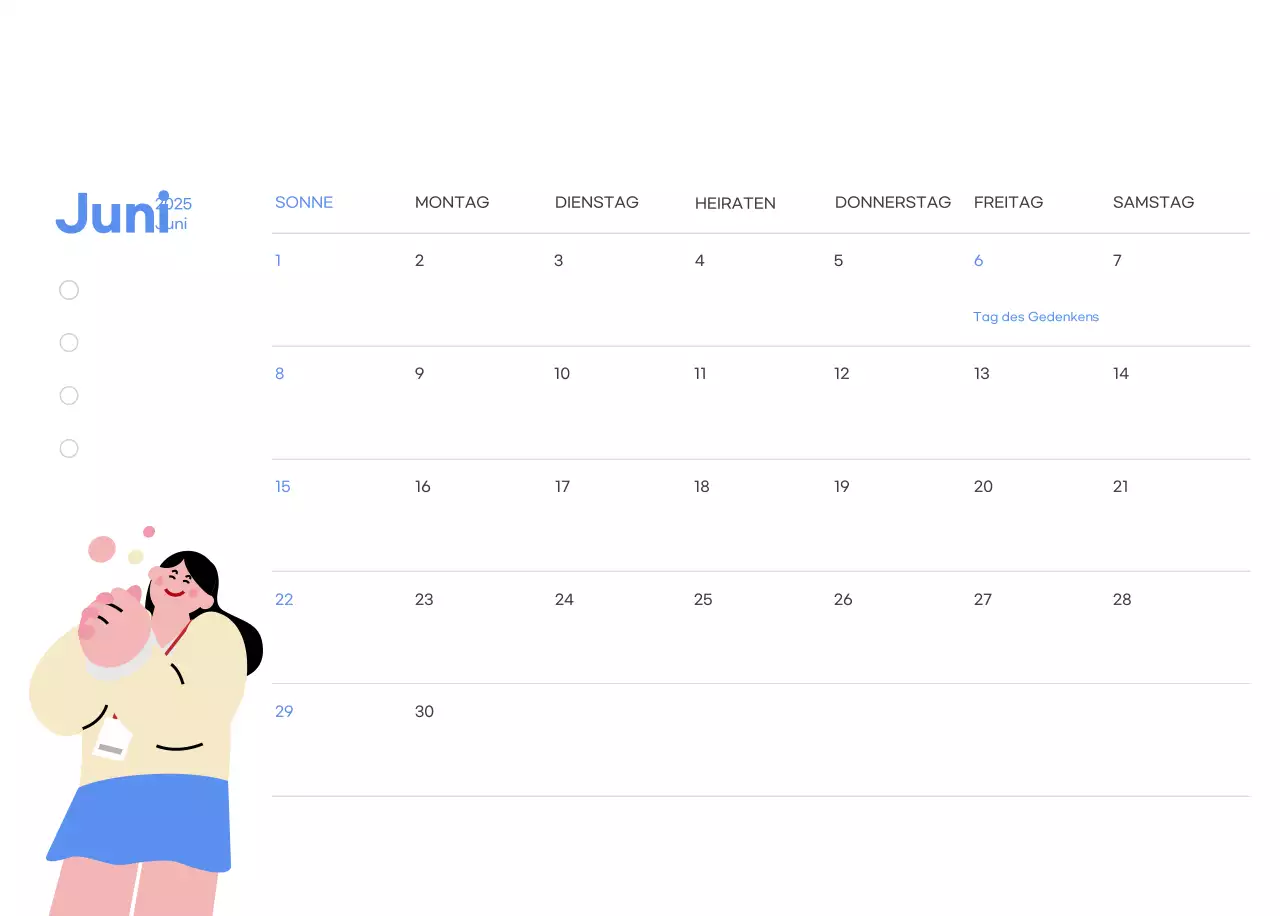Select the highlighted date 29
The width and height of the screenshot is (1280, 916).
(284, 711)
